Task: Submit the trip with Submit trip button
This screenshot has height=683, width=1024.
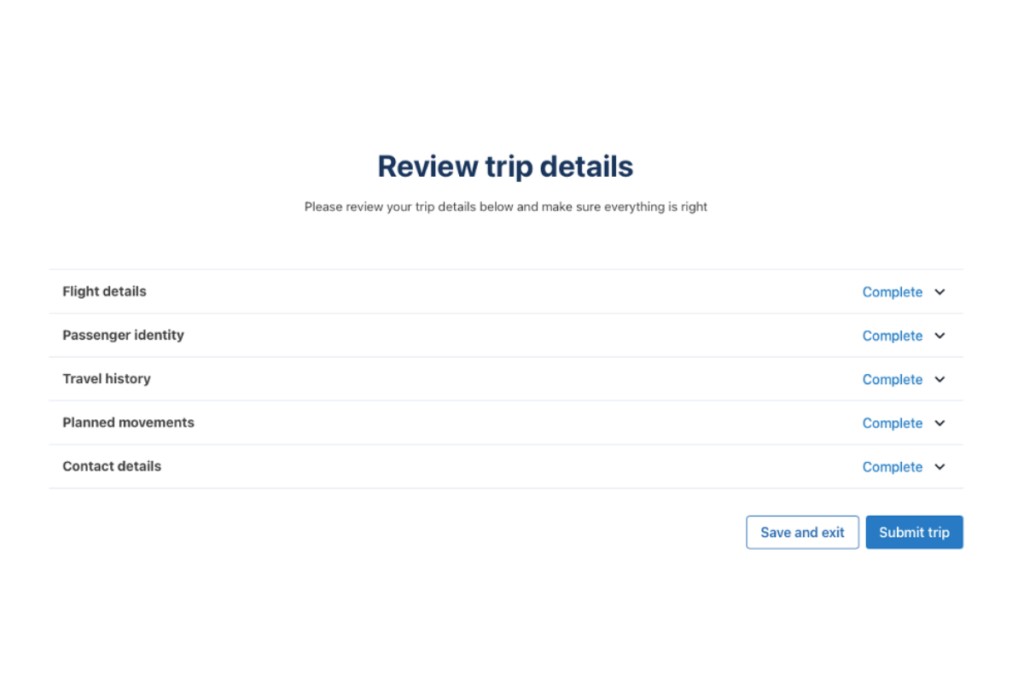Action: click(914, 532)
